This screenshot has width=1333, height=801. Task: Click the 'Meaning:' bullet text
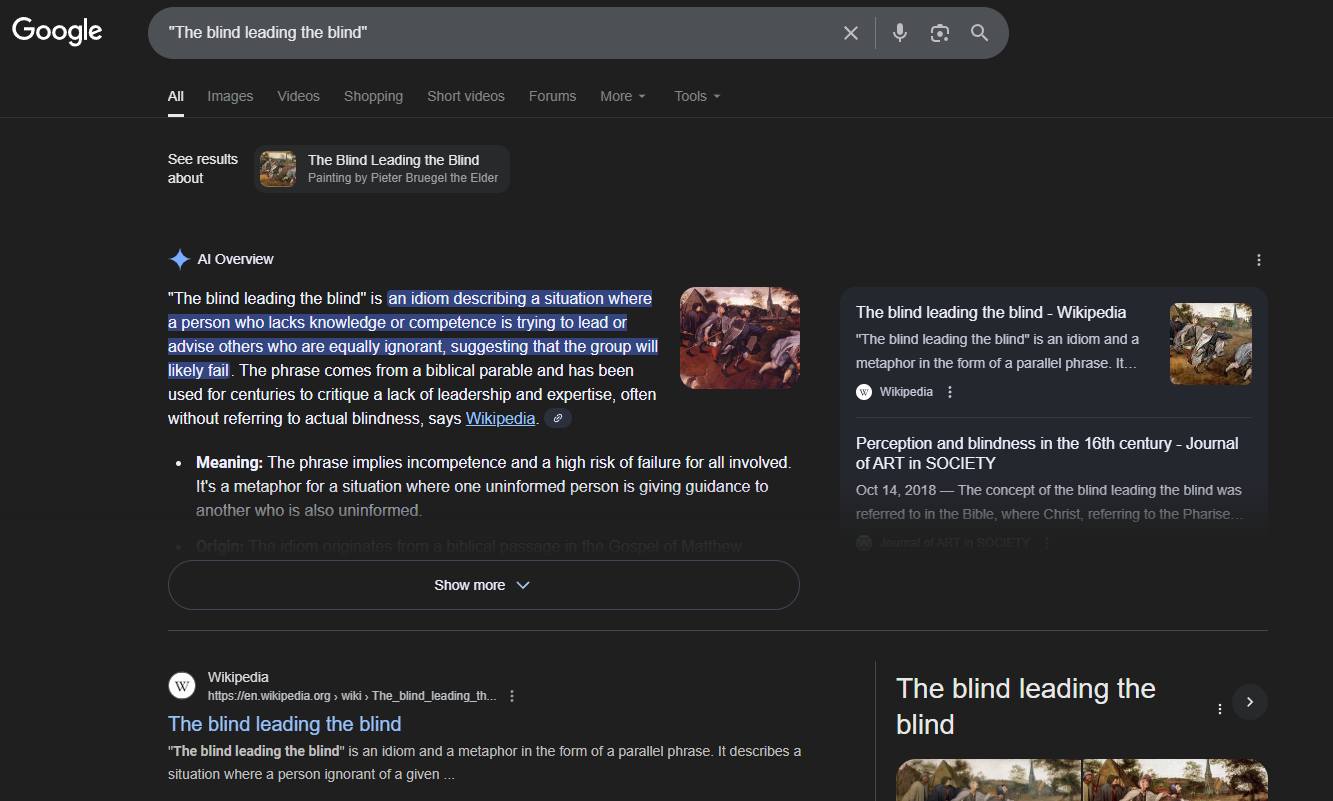(x=229, y=462)
